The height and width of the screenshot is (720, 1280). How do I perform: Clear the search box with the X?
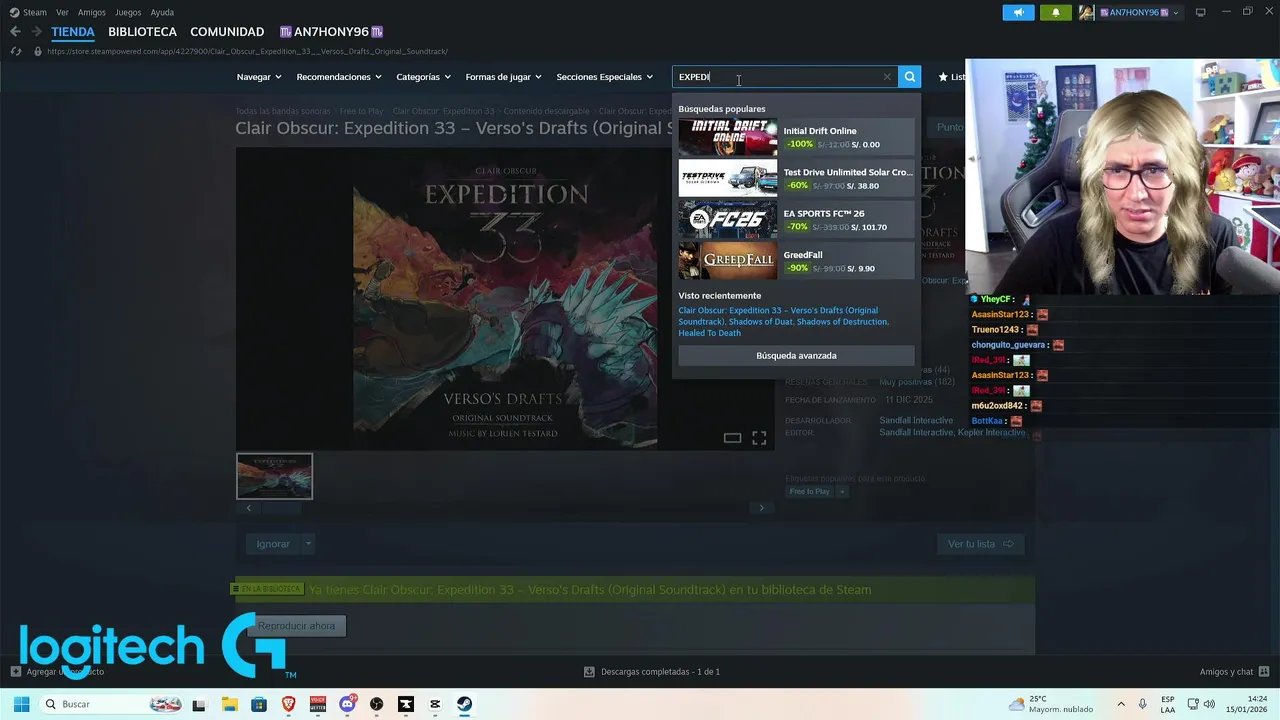pyautogui.click(x=887, y=77)
